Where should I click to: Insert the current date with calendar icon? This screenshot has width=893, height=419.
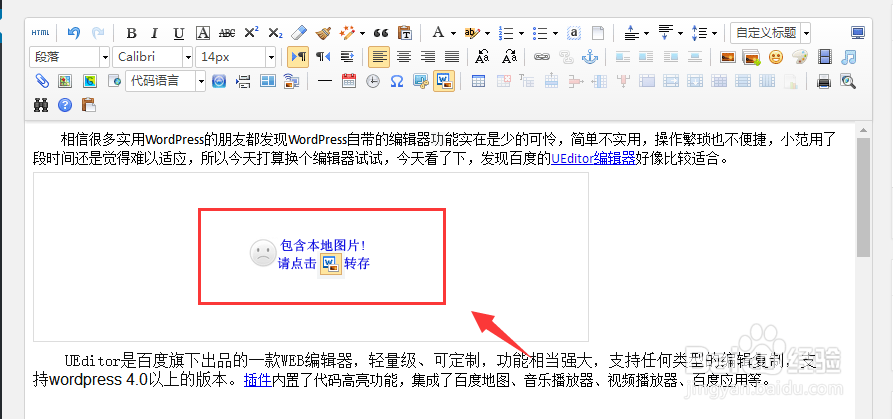click(349, 81)
